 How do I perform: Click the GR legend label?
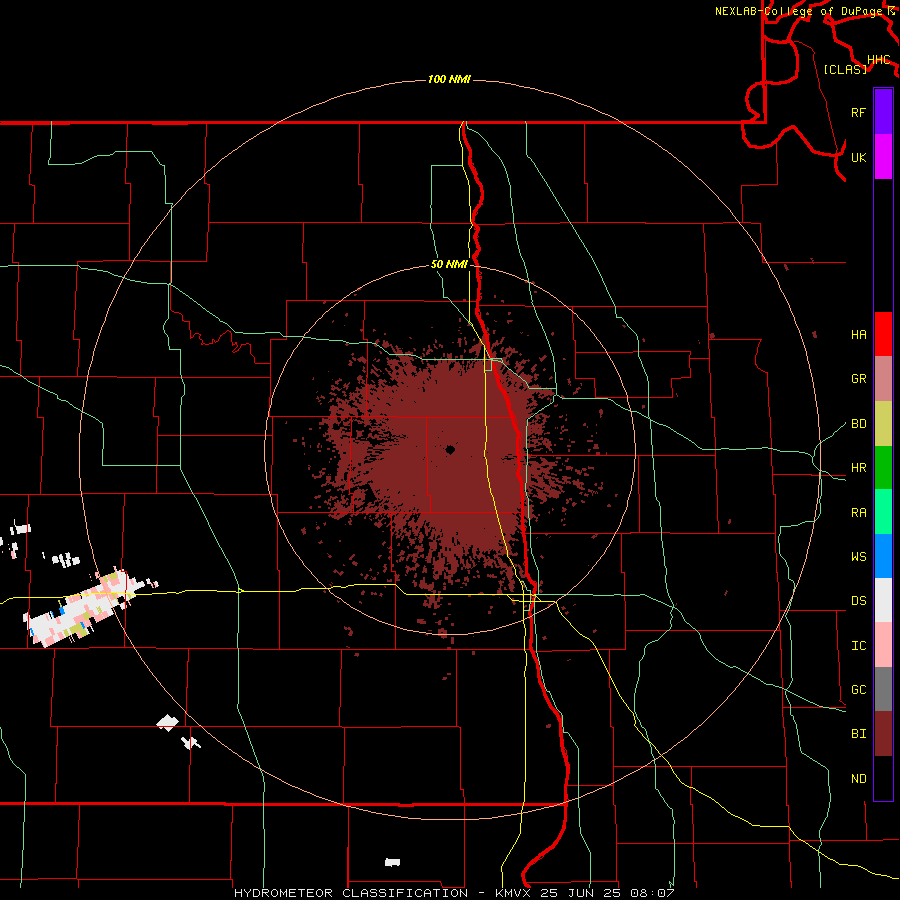858,379
